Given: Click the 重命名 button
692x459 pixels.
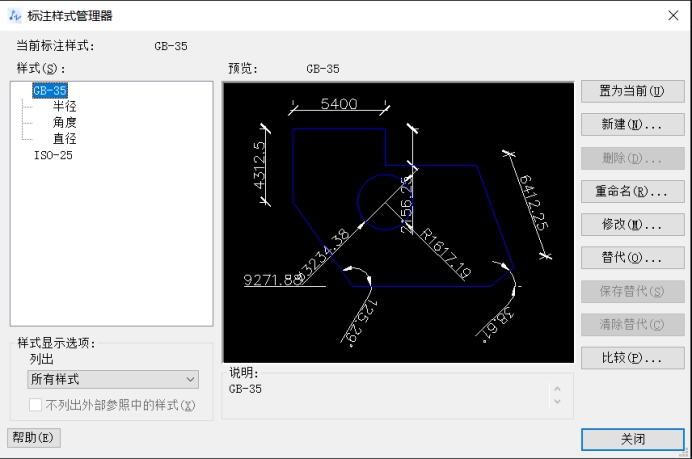Looking at the screenshot, I should (x=632, y=191).
